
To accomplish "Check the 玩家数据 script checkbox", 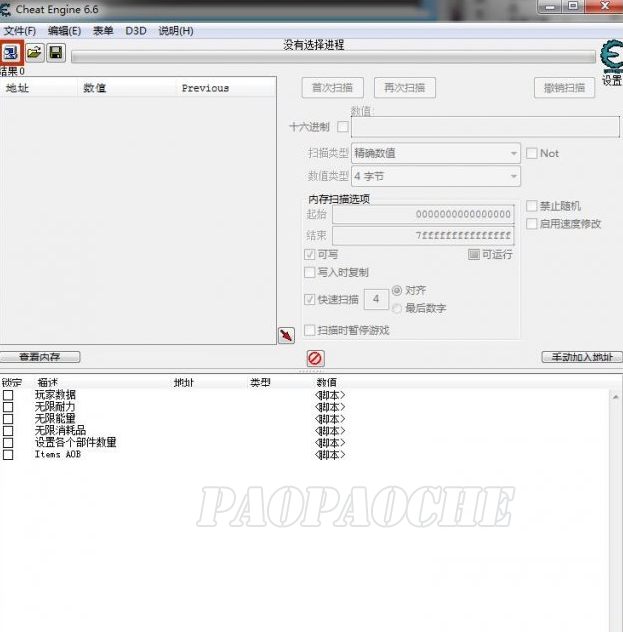I will [x=8, y=395].
